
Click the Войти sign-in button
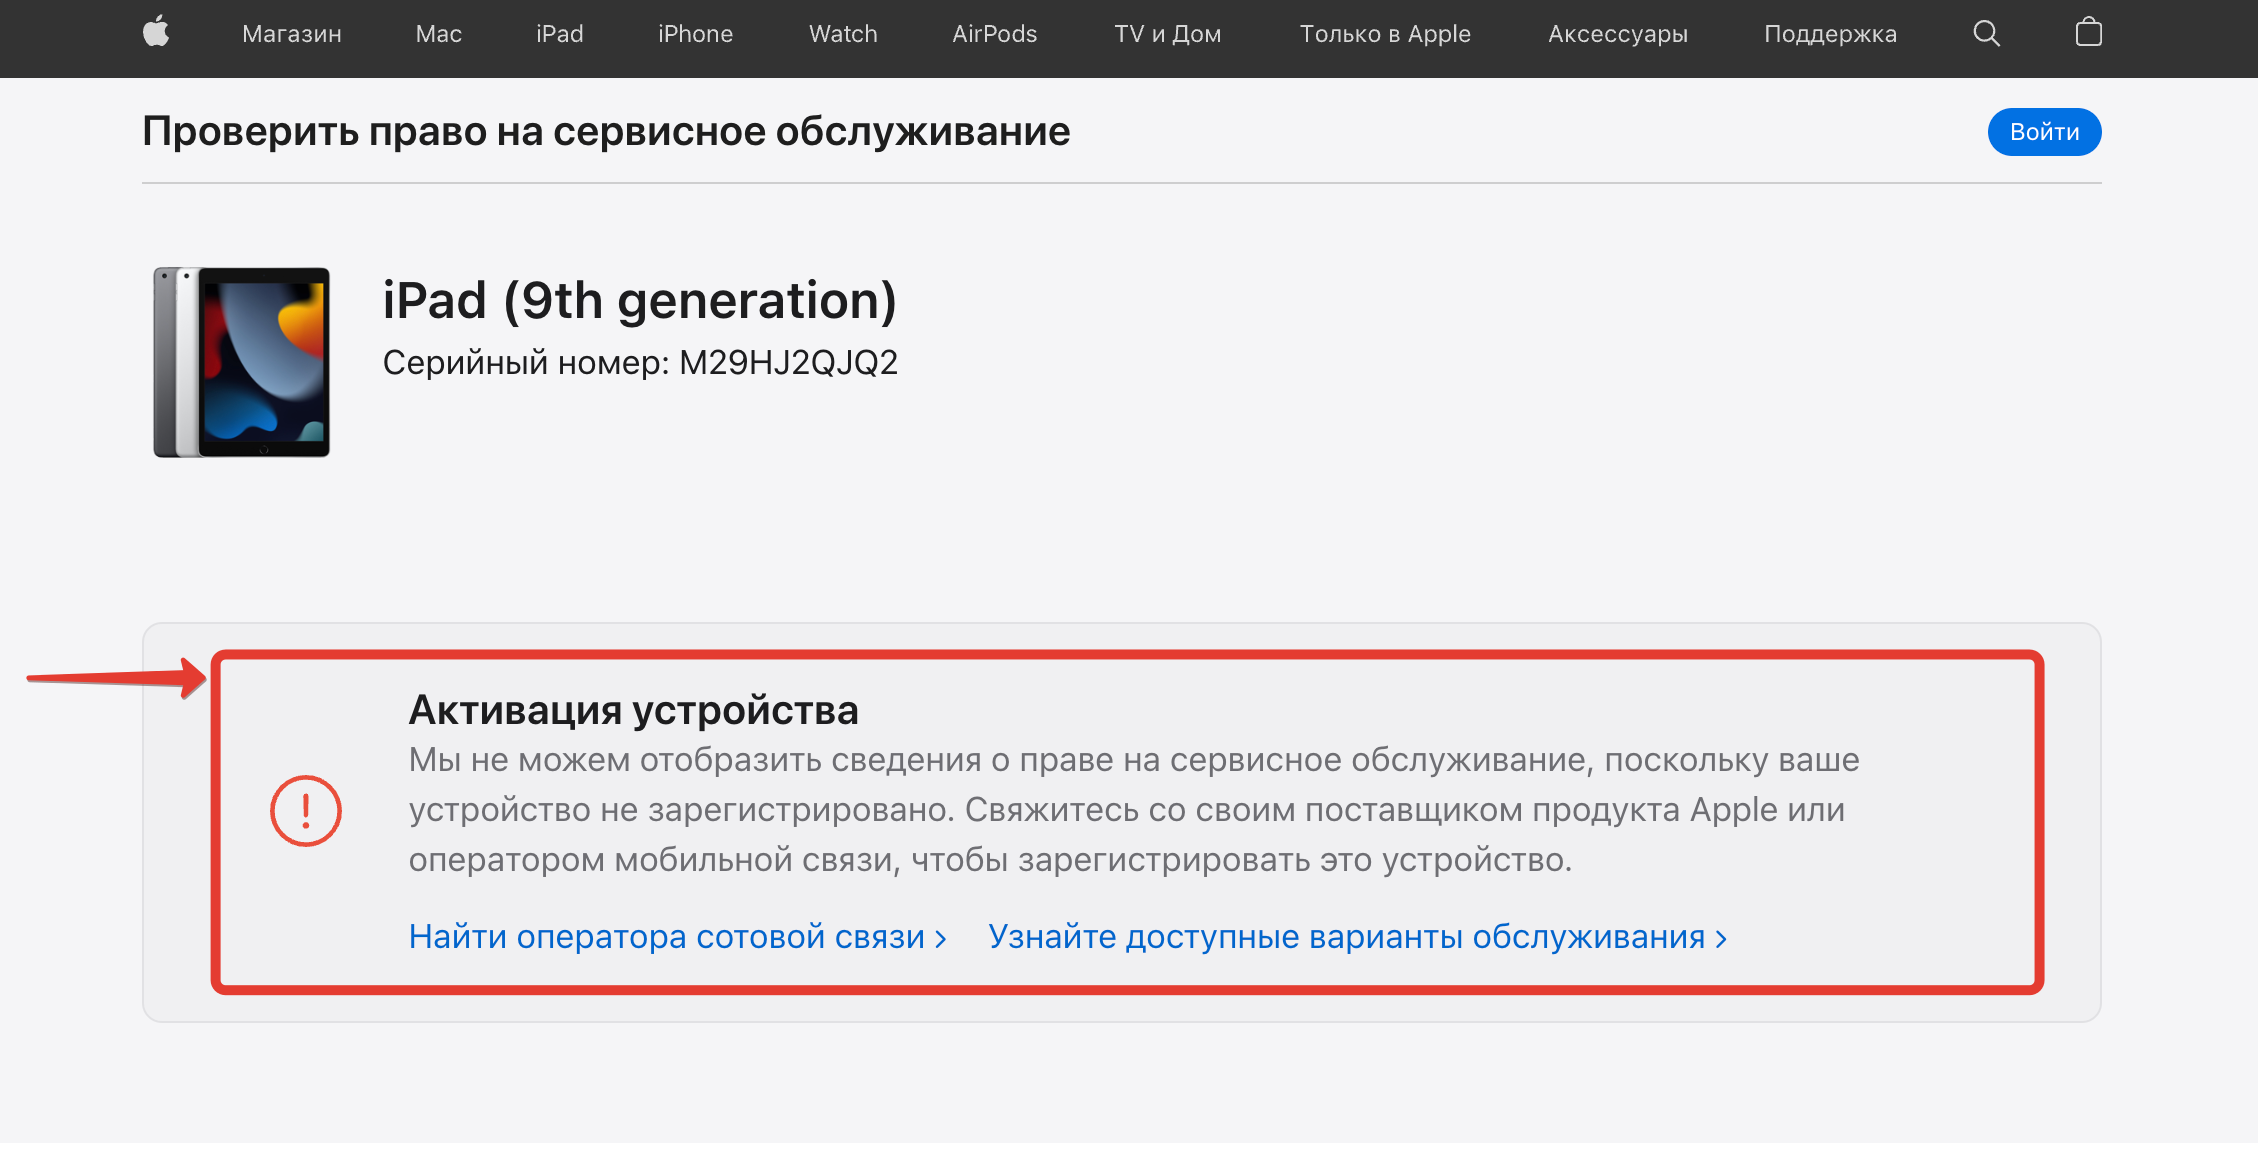[x=2044, y=132]
